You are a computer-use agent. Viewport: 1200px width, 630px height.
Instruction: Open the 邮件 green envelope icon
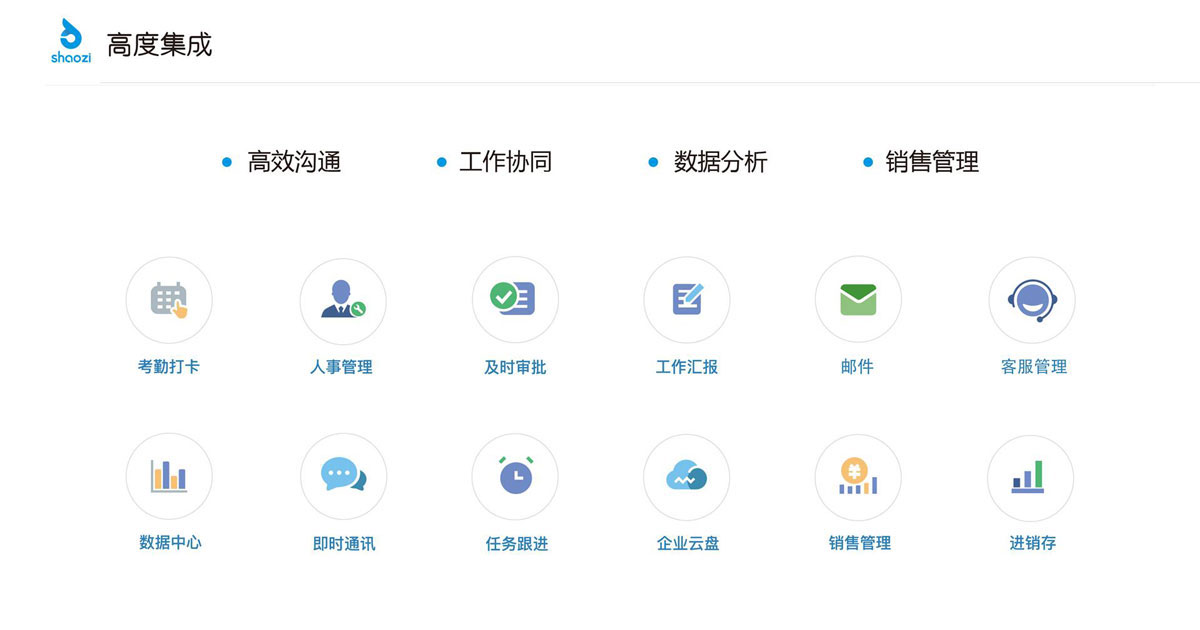point(858,300)
